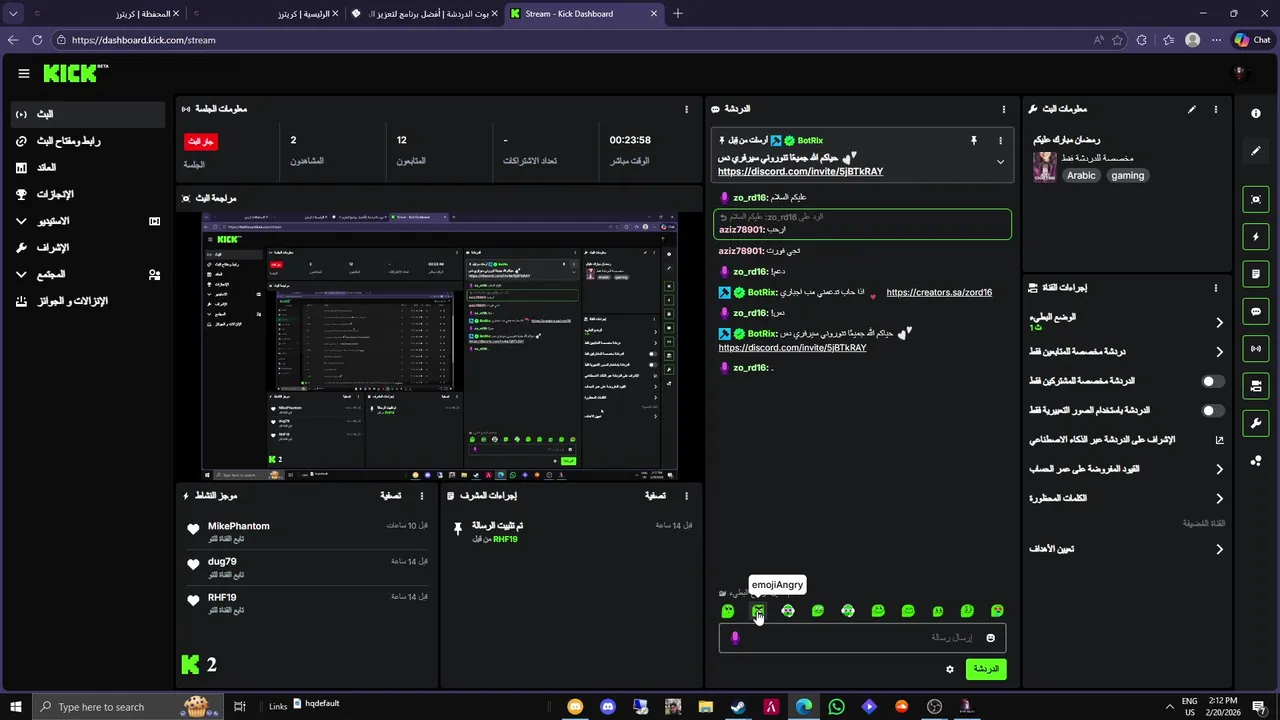Click the stream preview thumbnail
1280x720 pixels.
pyautogui.click(x=439, y=346)
